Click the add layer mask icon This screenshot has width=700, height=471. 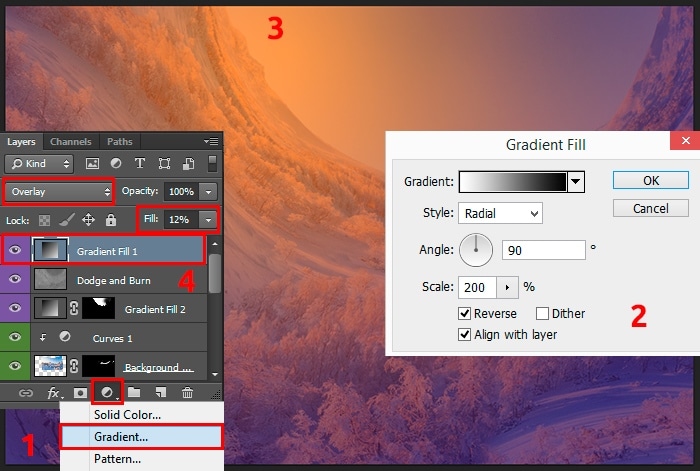click(78, 394)
